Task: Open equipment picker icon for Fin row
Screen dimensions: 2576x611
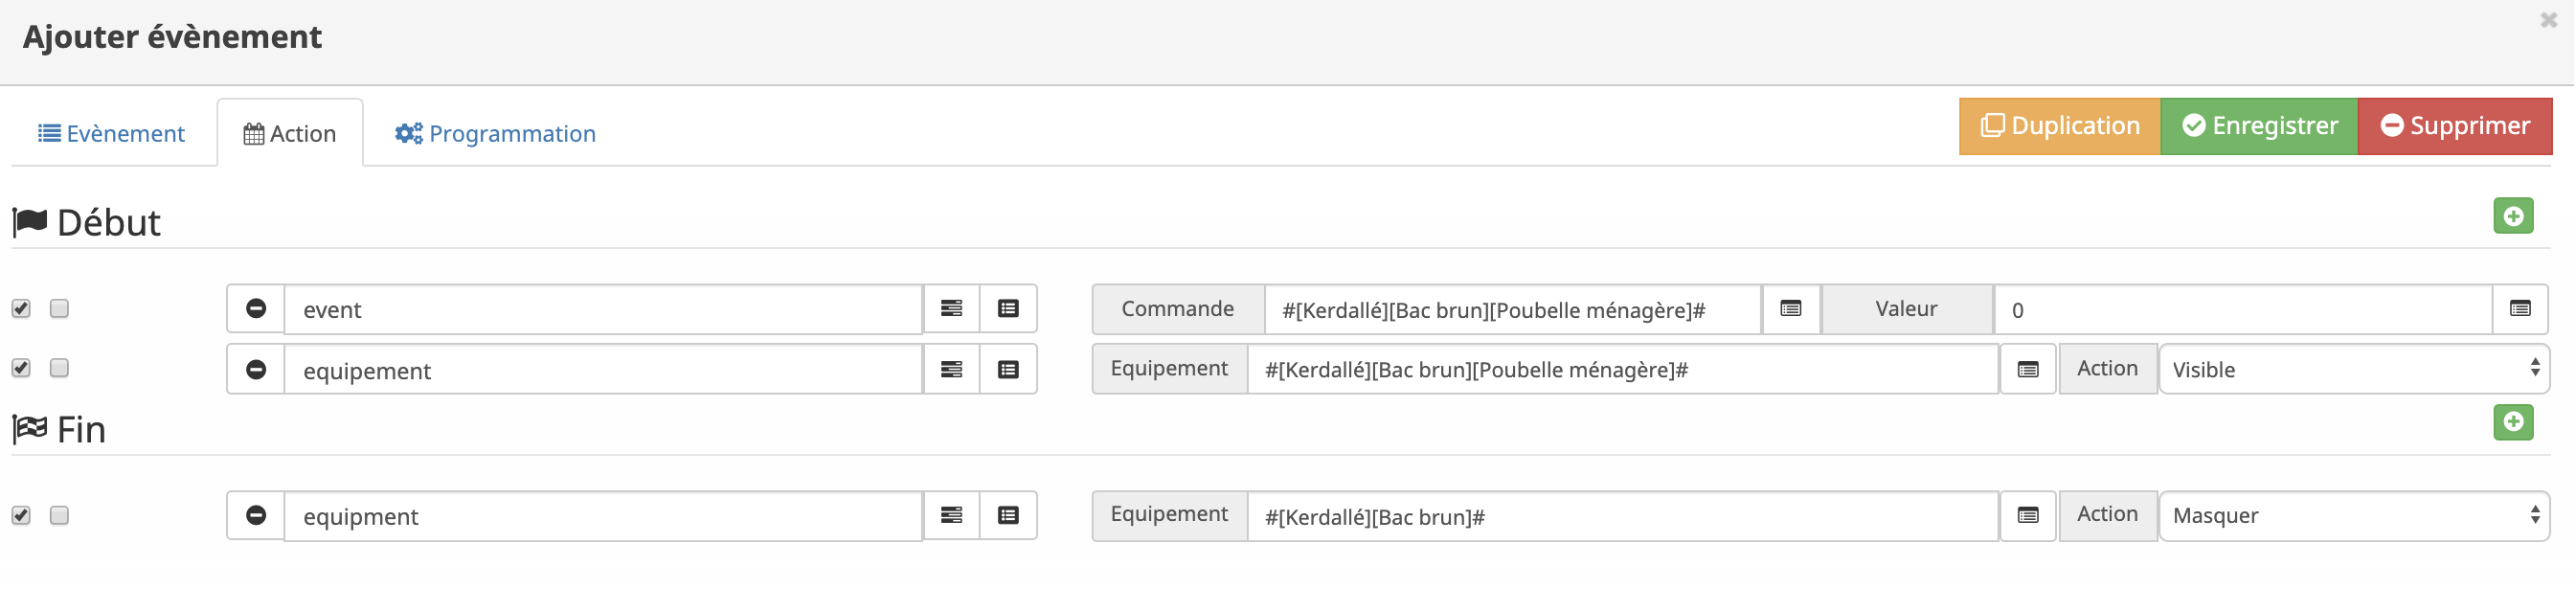Action: point(2027,516)
